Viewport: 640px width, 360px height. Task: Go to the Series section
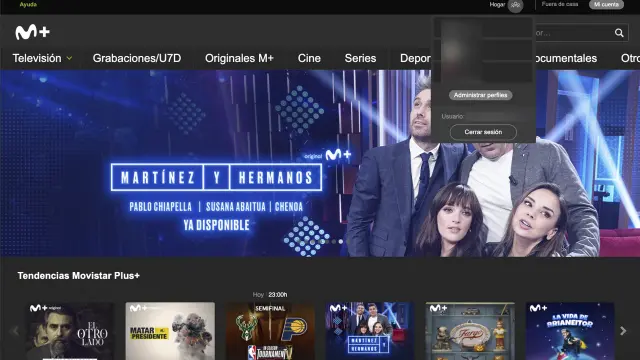[360, 58]
